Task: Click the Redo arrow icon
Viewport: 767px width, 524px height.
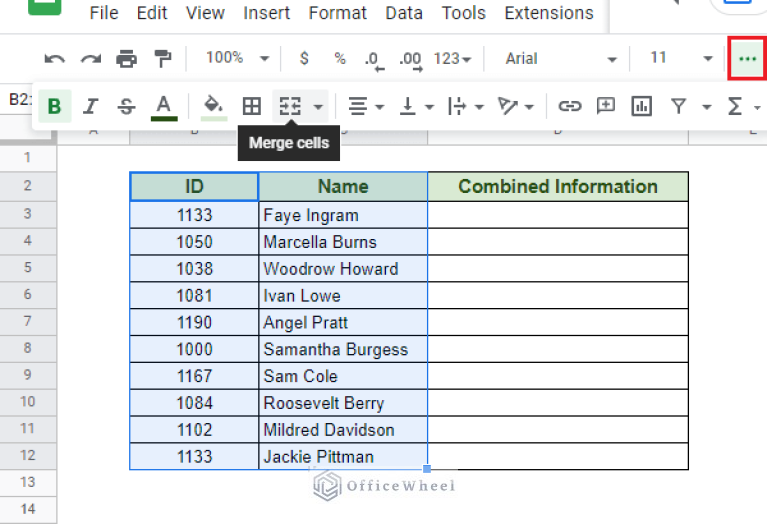Action: coord(90,59)
